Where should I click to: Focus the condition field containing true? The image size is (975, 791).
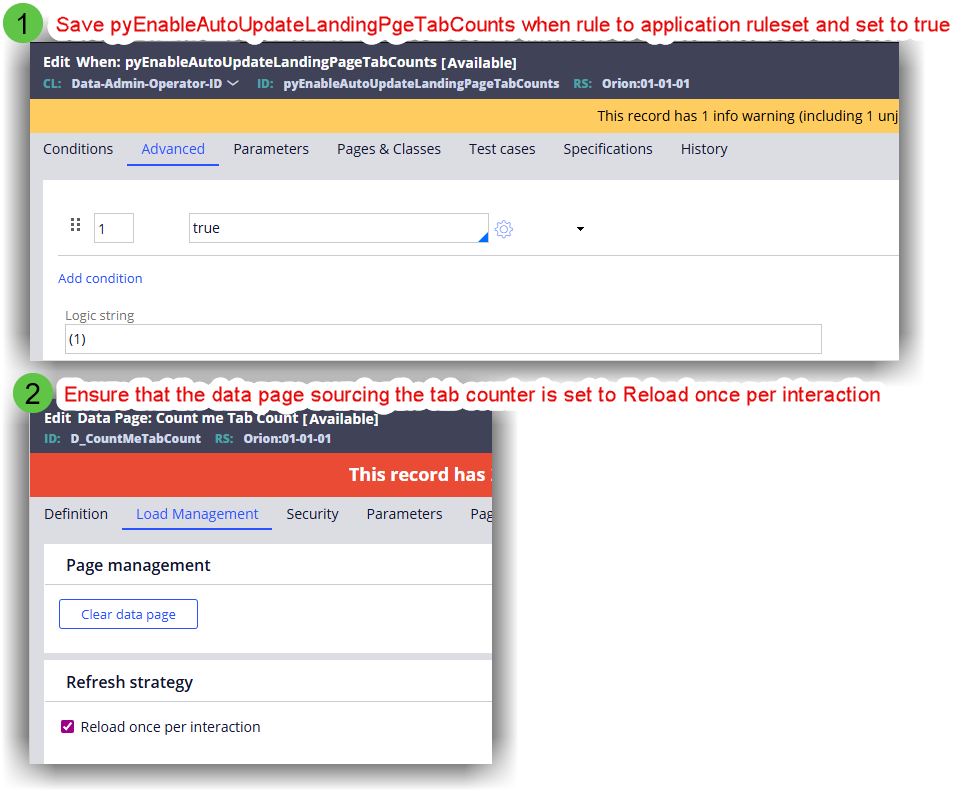point(338,228)
